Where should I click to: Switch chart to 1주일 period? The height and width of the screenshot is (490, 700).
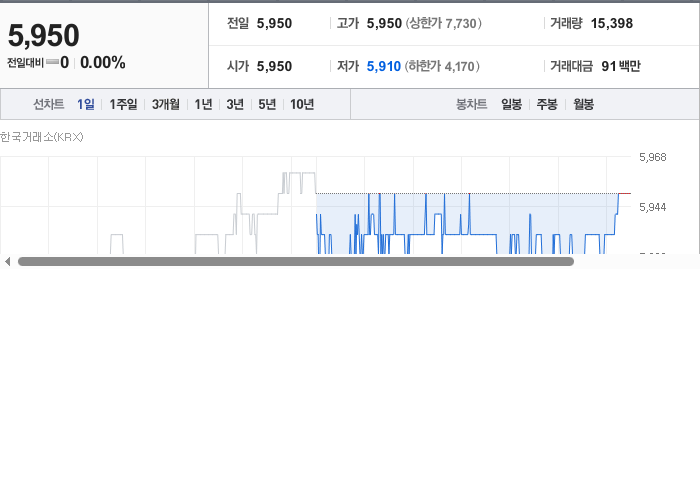(x=123, y=104)
